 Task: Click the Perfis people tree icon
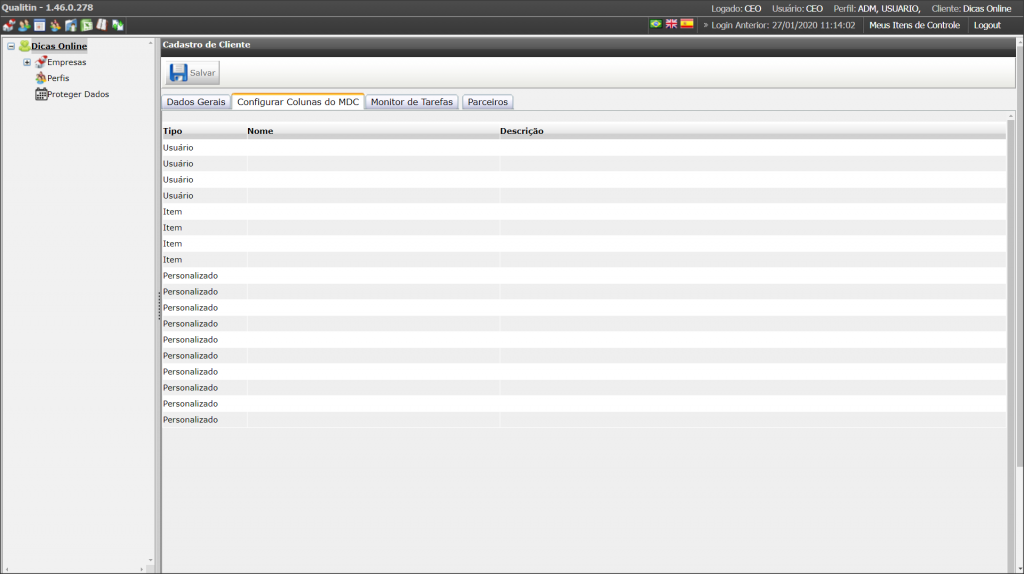40,78
